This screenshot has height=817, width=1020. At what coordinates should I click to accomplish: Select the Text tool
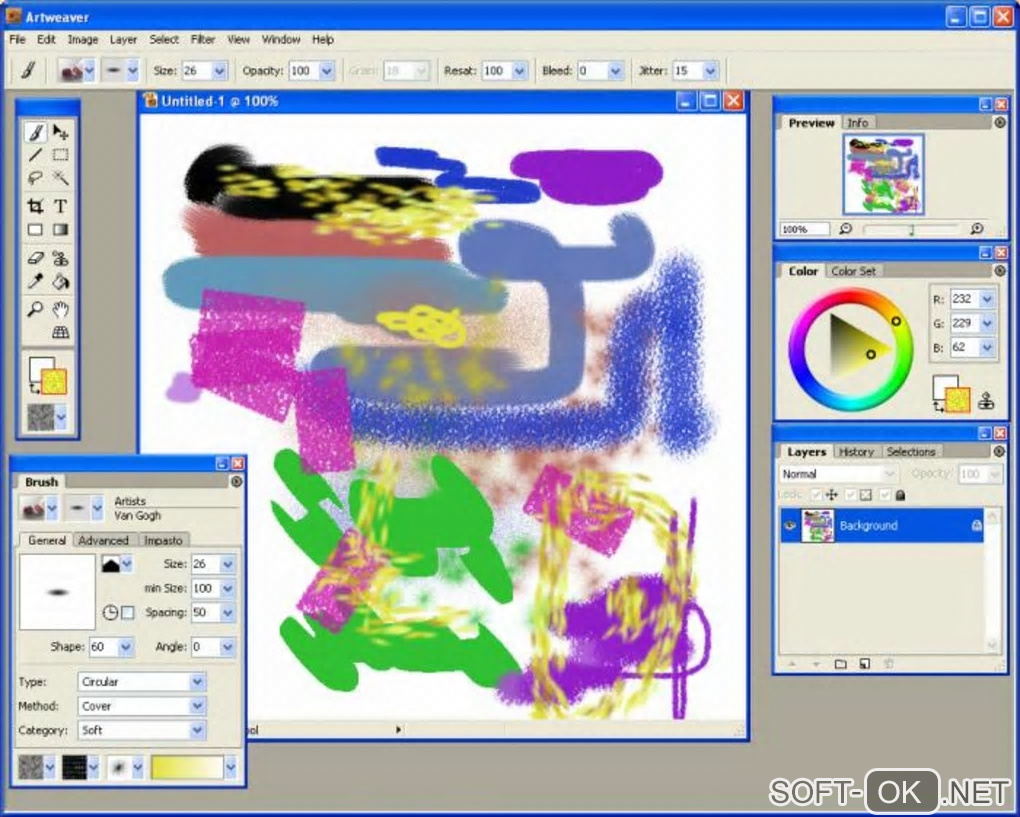[x=60, y=206]
